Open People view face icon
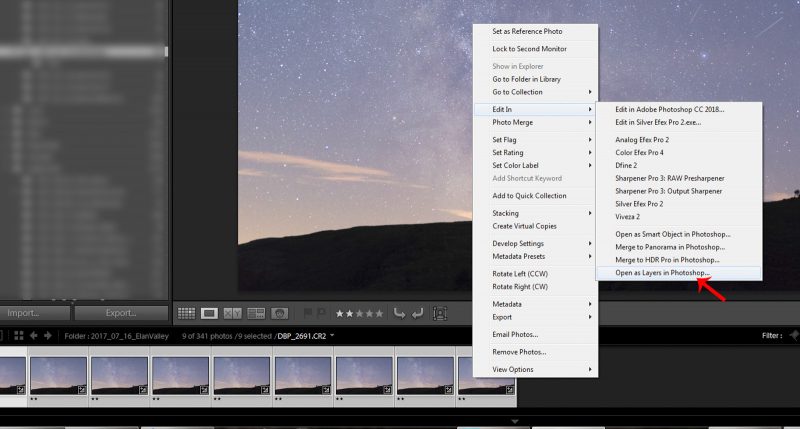 [280, 313]
